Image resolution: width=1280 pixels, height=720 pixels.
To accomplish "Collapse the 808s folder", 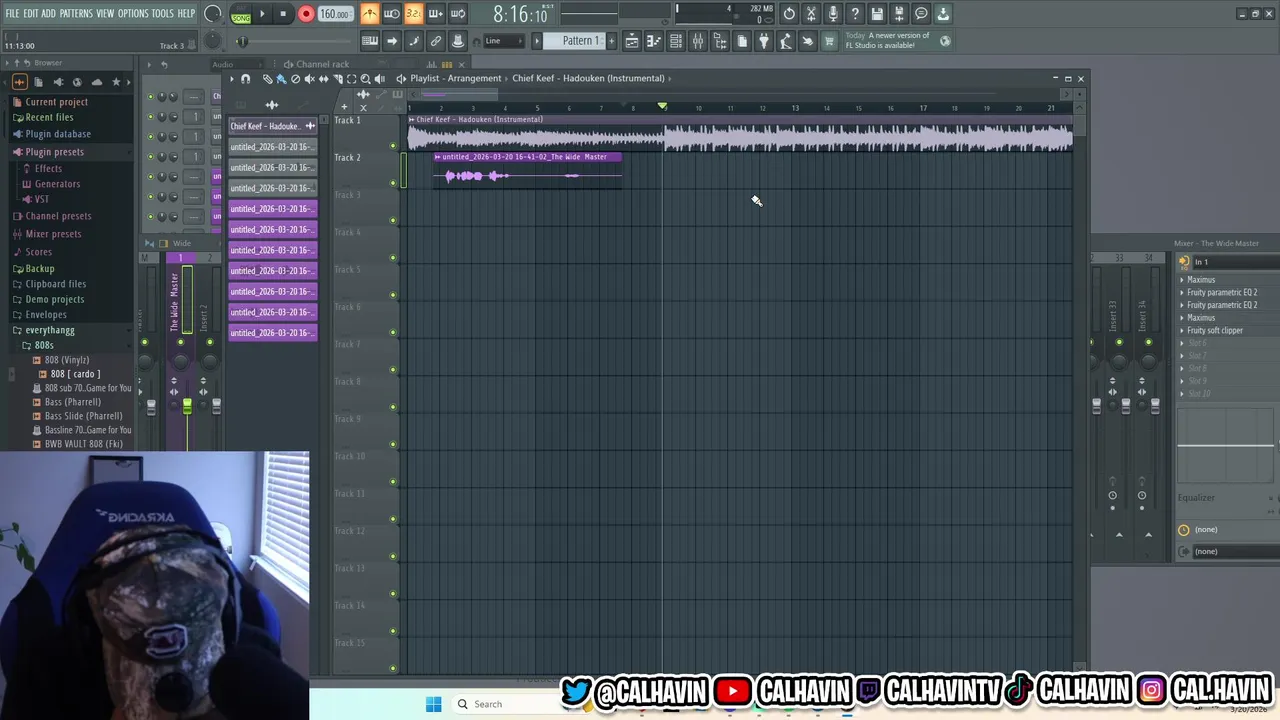I will click(x=43, y=345).
